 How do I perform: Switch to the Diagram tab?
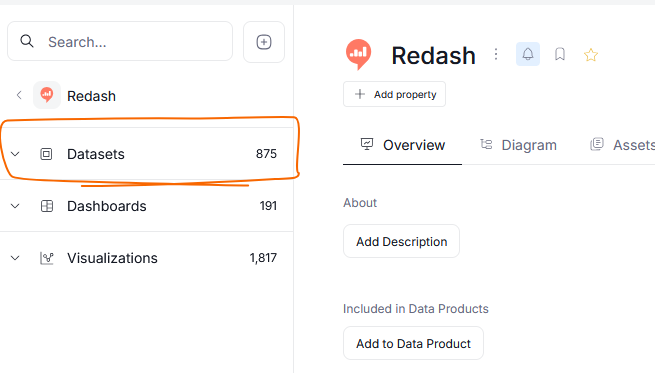point(518,145)
